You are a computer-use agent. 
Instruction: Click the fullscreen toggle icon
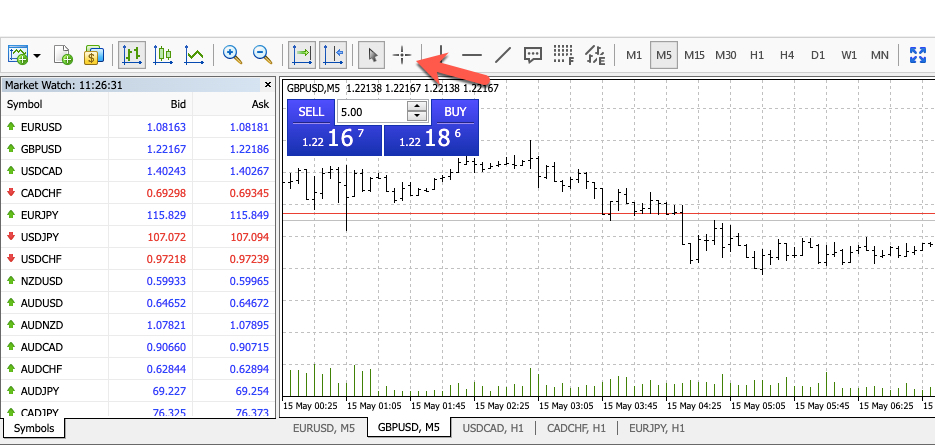917,55
